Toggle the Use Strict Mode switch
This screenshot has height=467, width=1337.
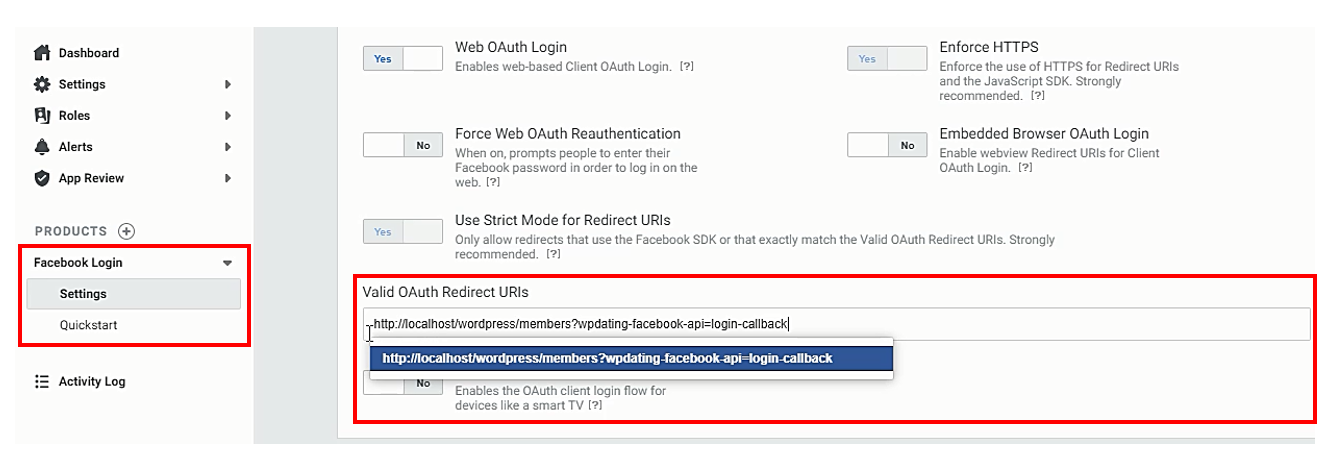[x=402, y=231]
